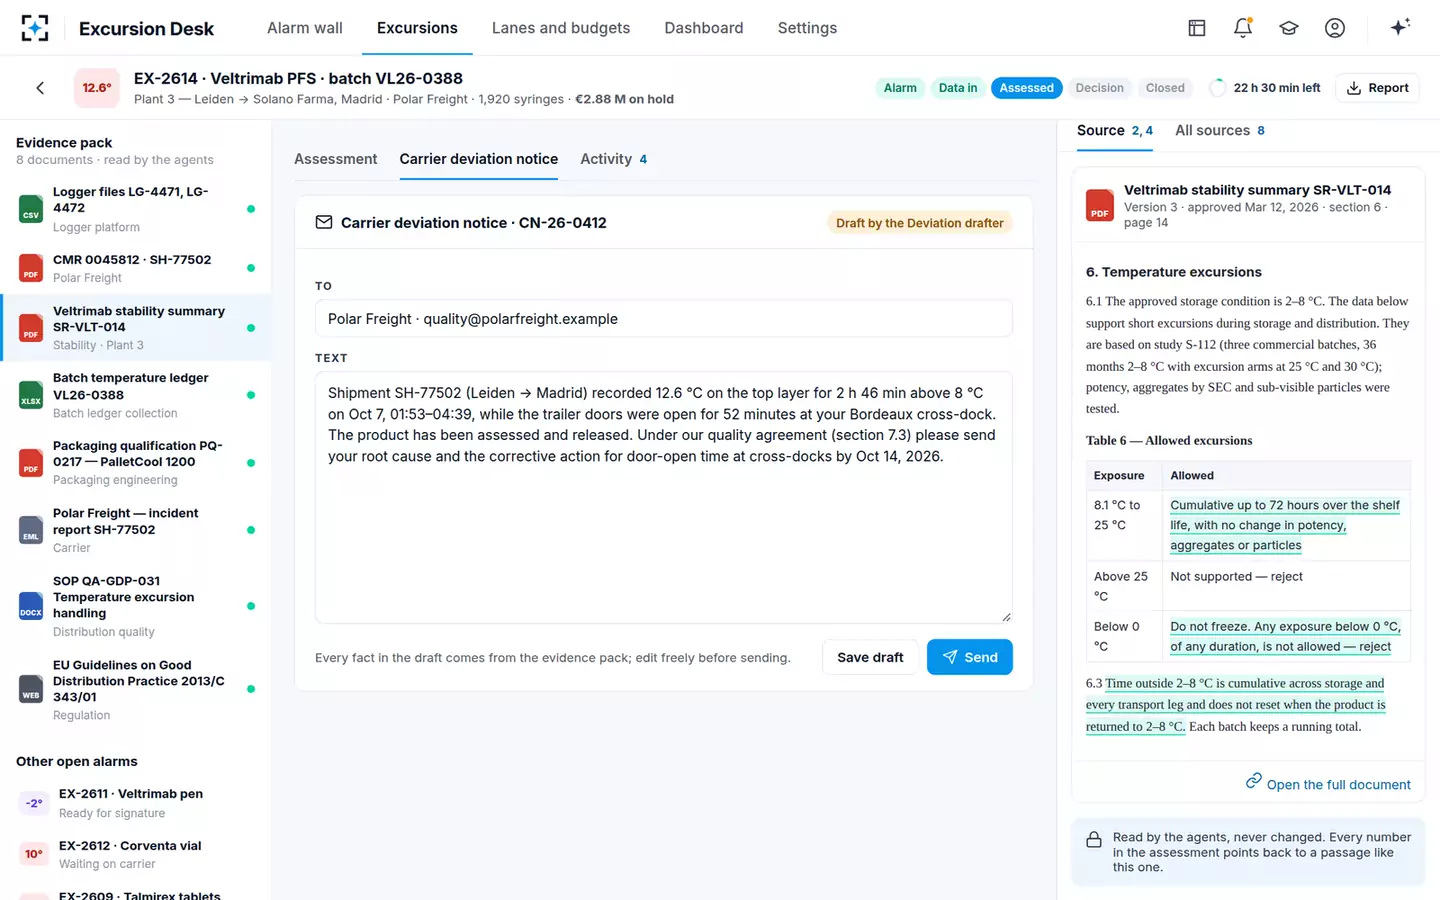The width and height of the screenshot is (1440, 900).
Task: Click the 12.6° temperature badge
Action: click(97, 88)
